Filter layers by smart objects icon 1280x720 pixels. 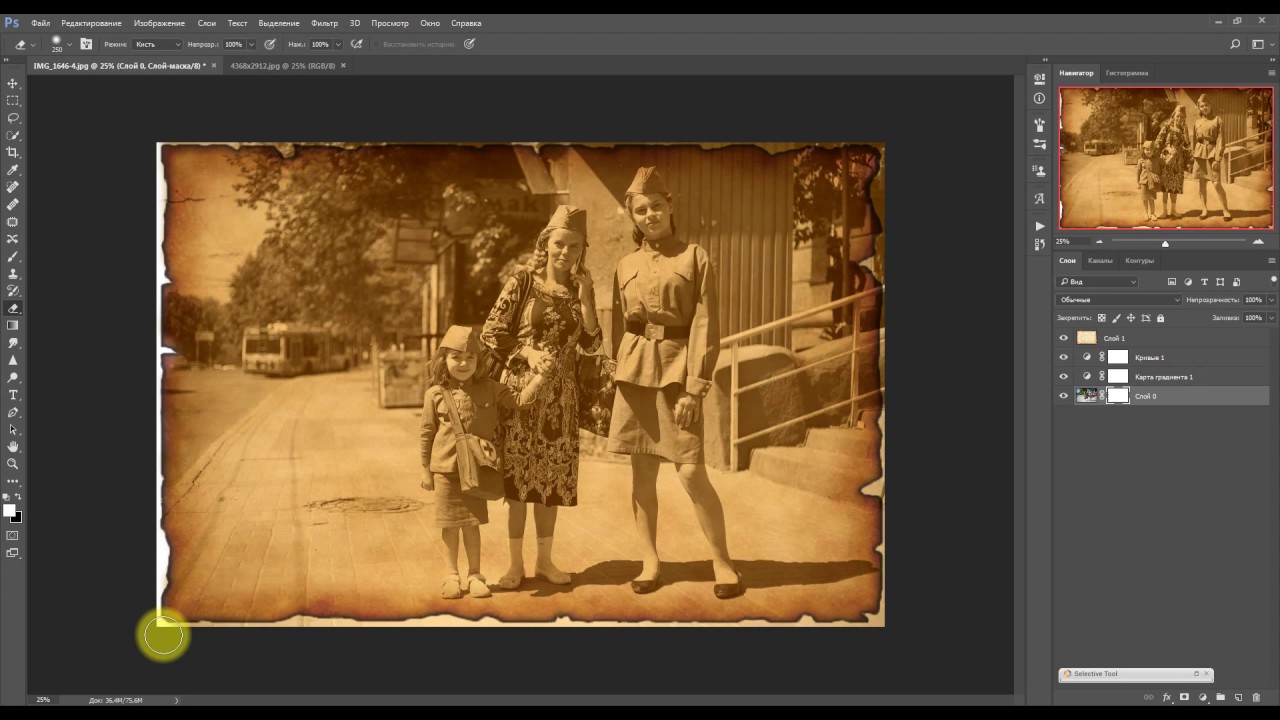[1236, 282]
